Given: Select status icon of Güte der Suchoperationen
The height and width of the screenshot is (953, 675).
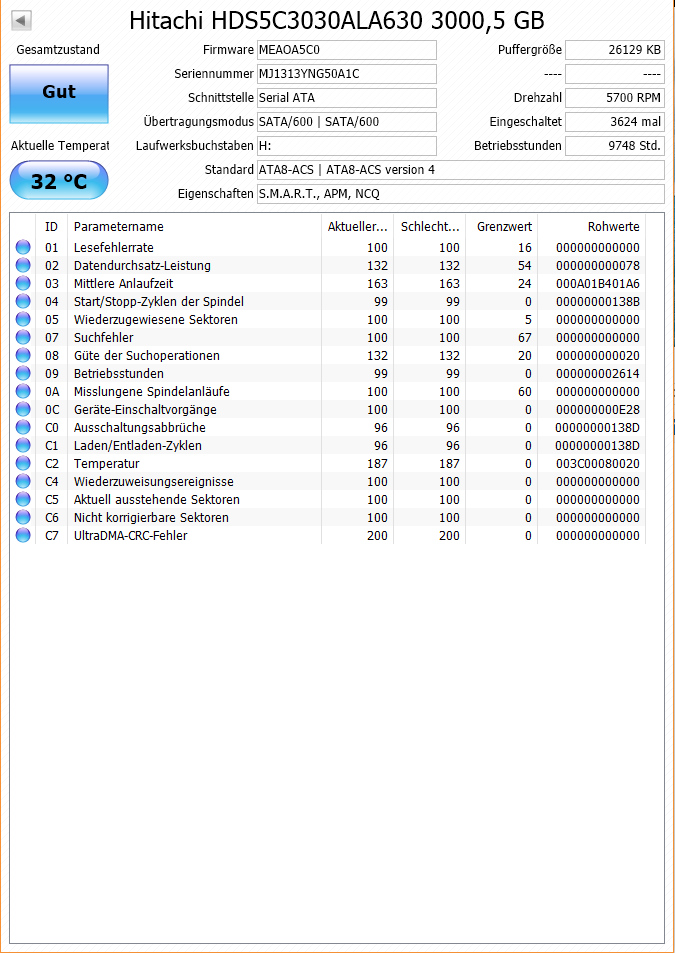Looking at the screenshot, I should pos(23,356).
